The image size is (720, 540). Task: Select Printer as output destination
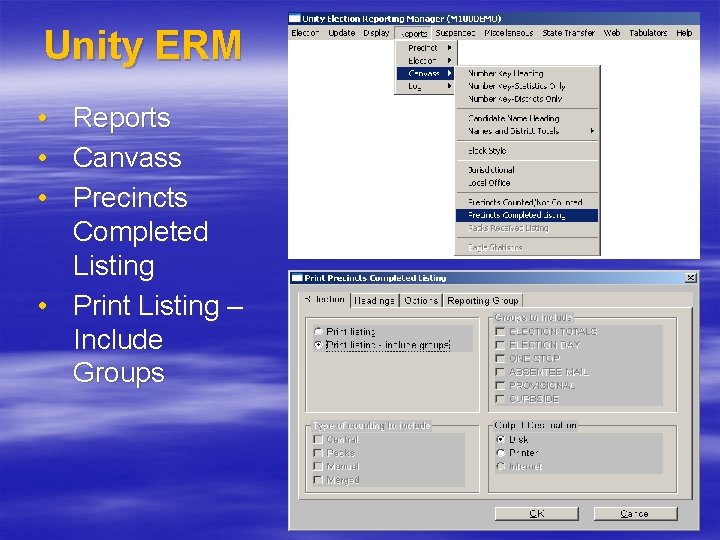501,453
